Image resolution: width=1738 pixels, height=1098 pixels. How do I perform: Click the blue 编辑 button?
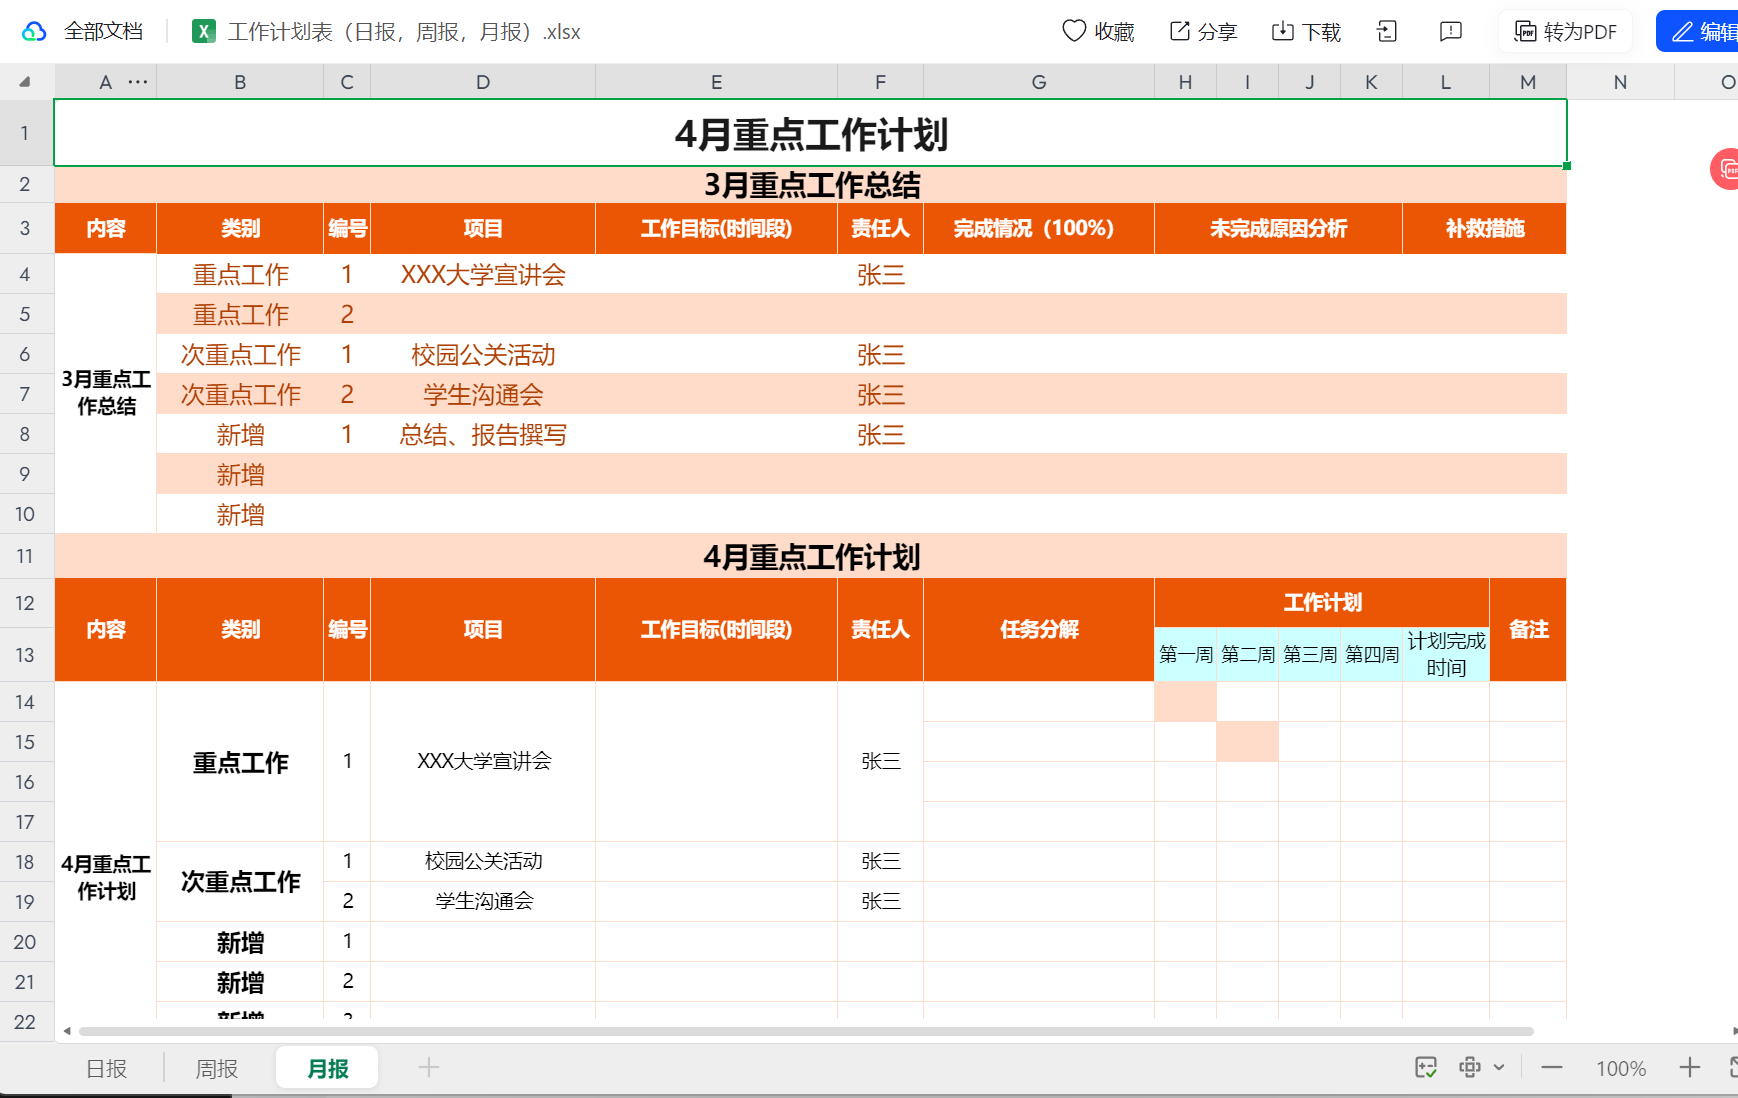(1698, 32)
